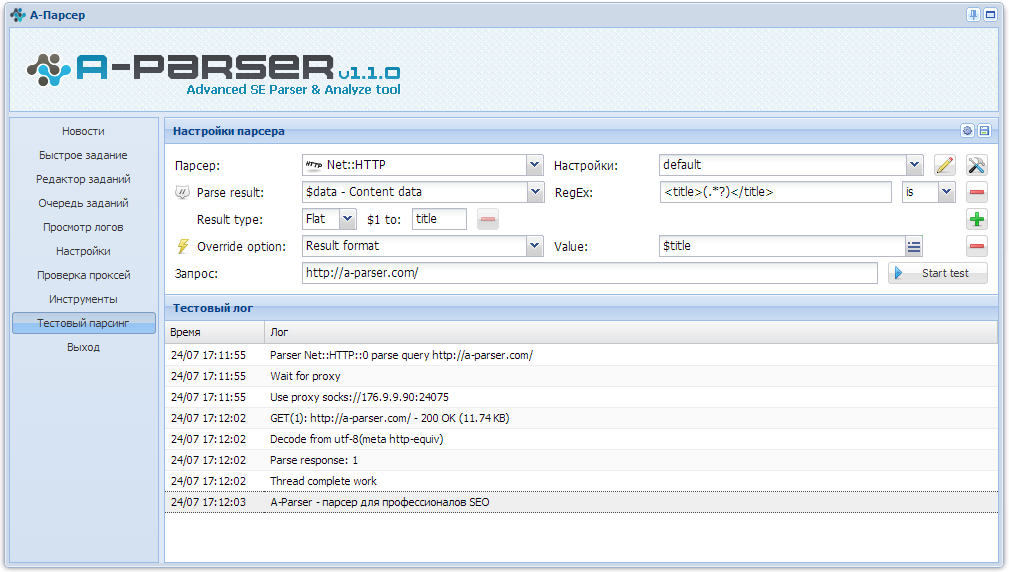Click the minus beside the title field
1009x572 pixels.
[488, 219]
